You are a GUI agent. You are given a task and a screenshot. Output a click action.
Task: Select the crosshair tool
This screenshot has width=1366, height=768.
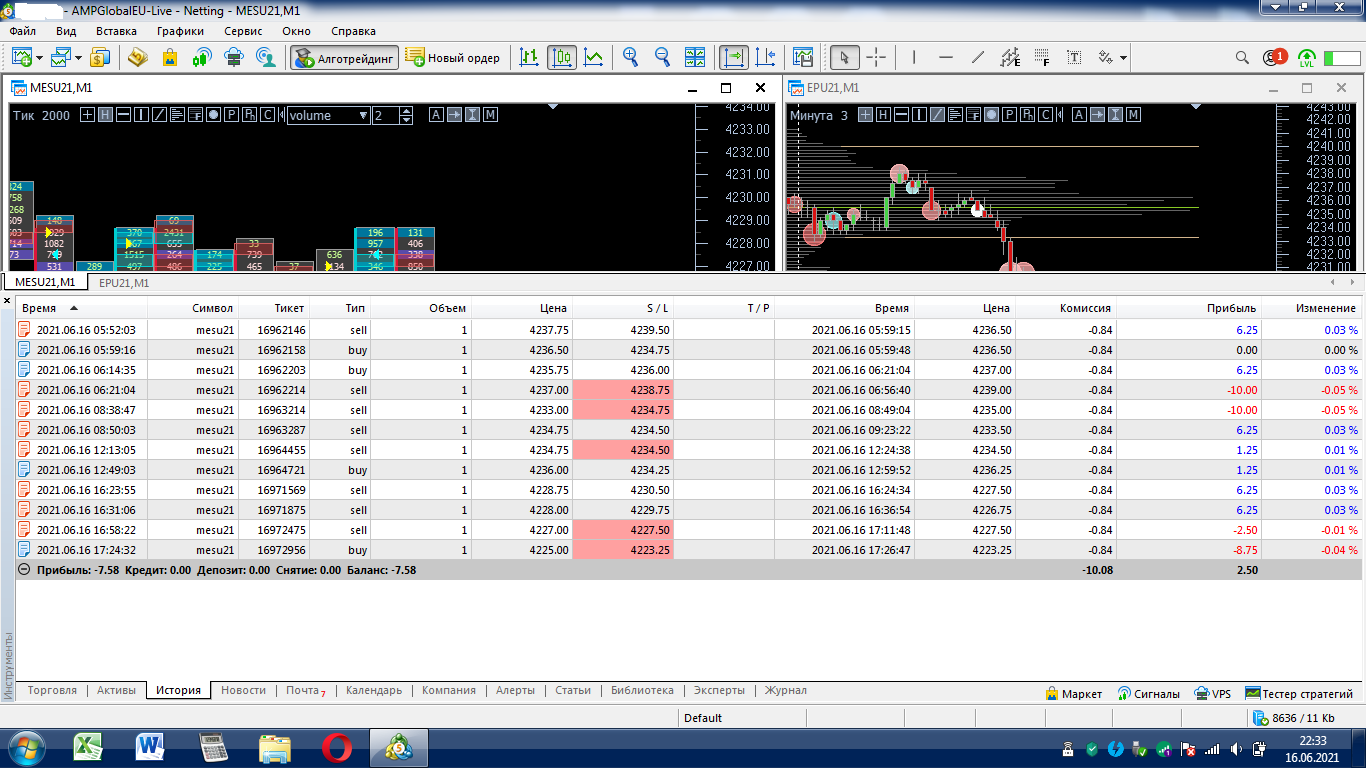click(876, 57)
